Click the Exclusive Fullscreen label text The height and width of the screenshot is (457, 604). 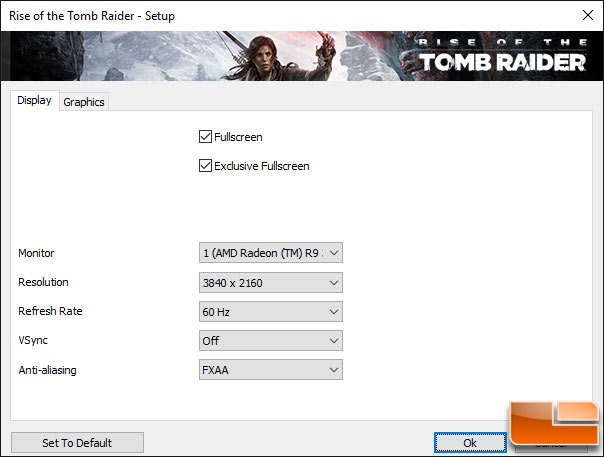click(x=262, y=166)
